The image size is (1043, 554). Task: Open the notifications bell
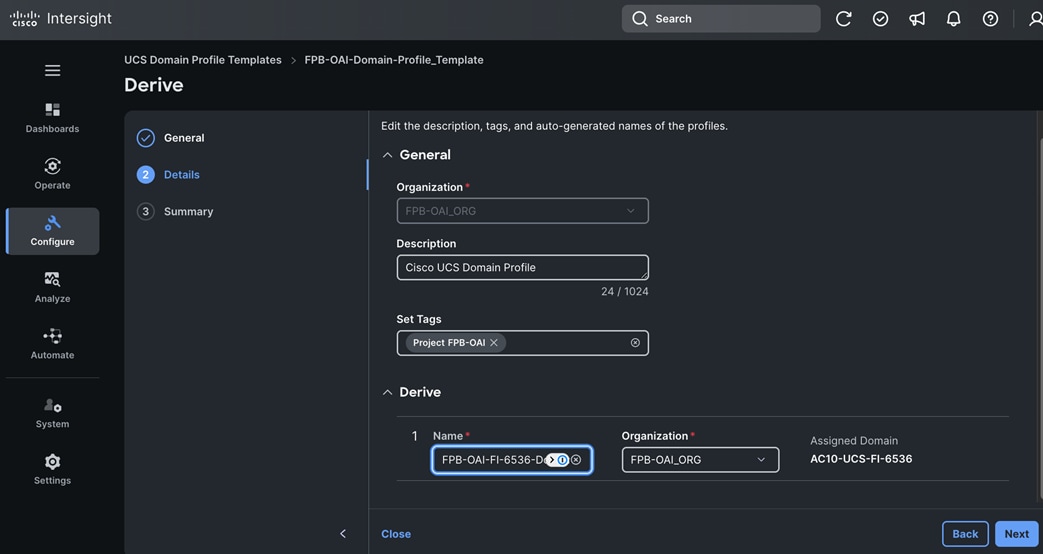click(953, 19)
